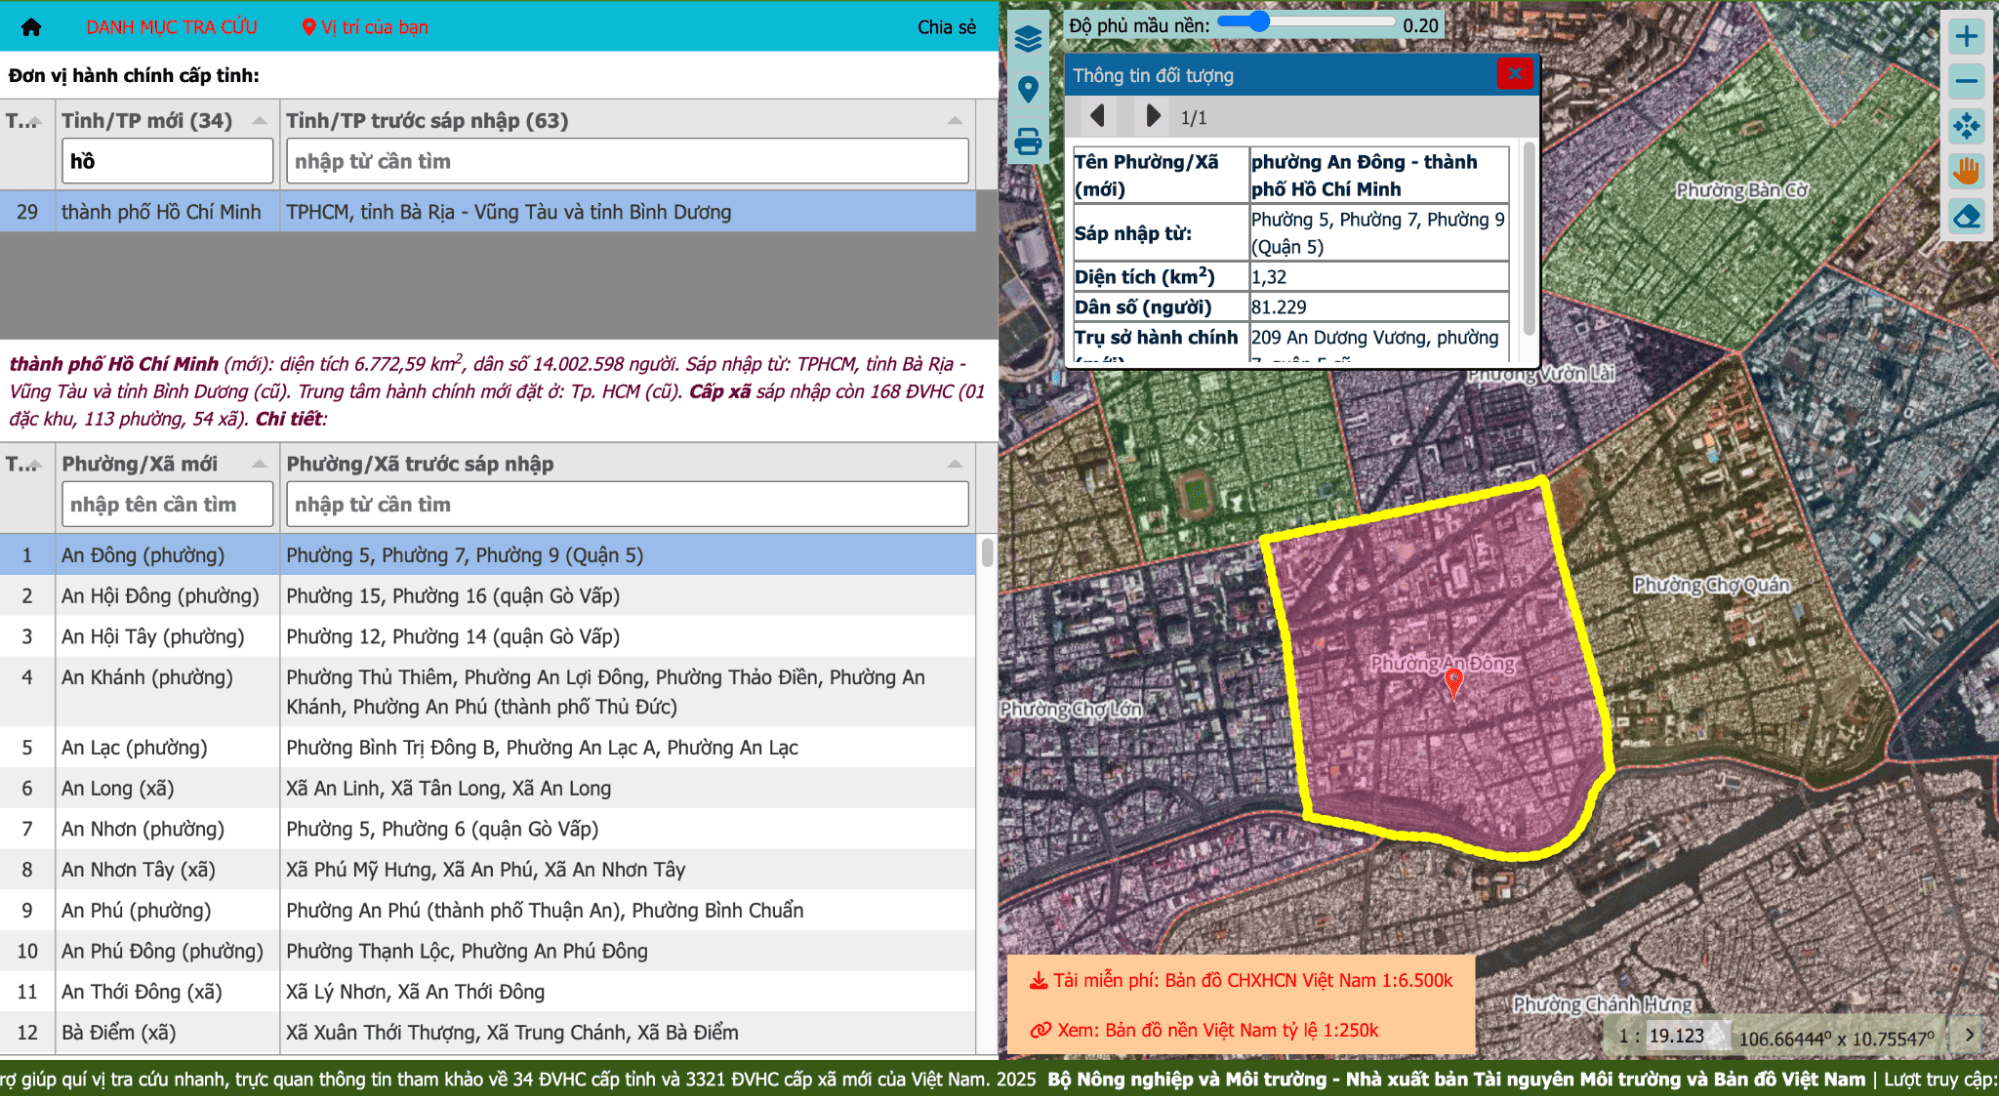The width and height of the screenshot is (1999, 1097).
Task: Zoom in with the plus button
Action: 1966,37
